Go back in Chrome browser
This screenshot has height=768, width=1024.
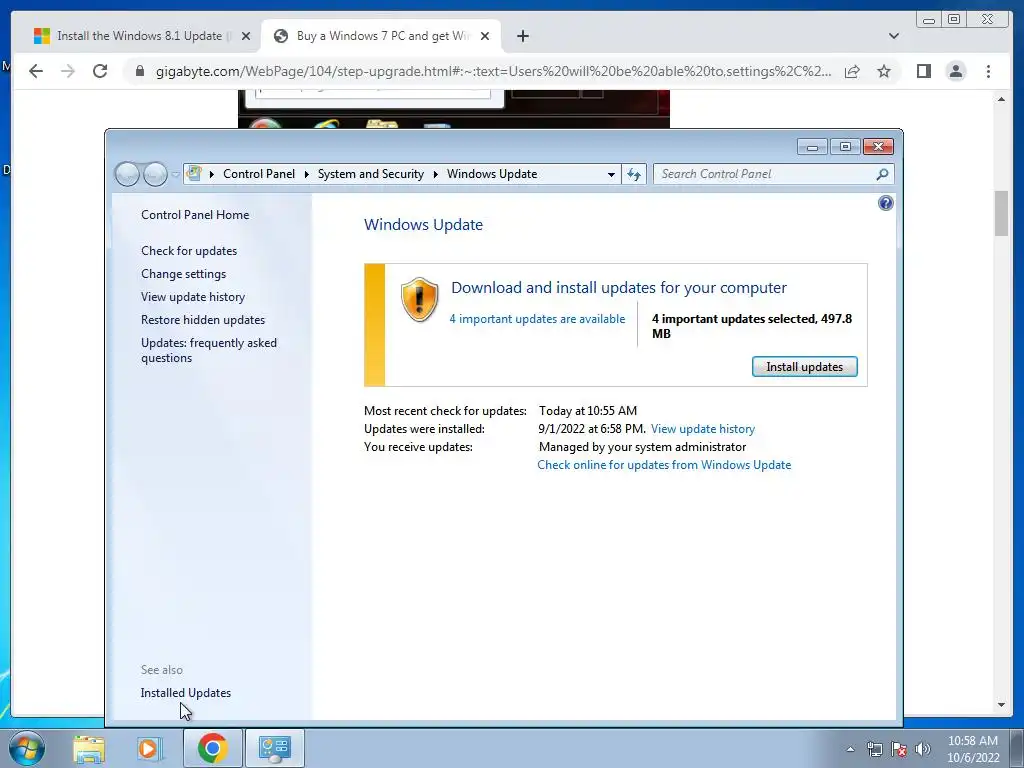point(36,71)
